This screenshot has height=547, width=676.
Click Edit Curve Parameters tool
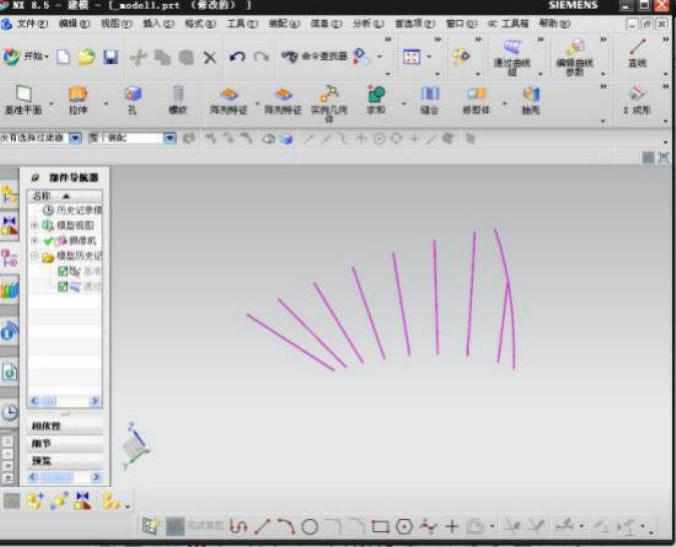[x=575, y=56]
